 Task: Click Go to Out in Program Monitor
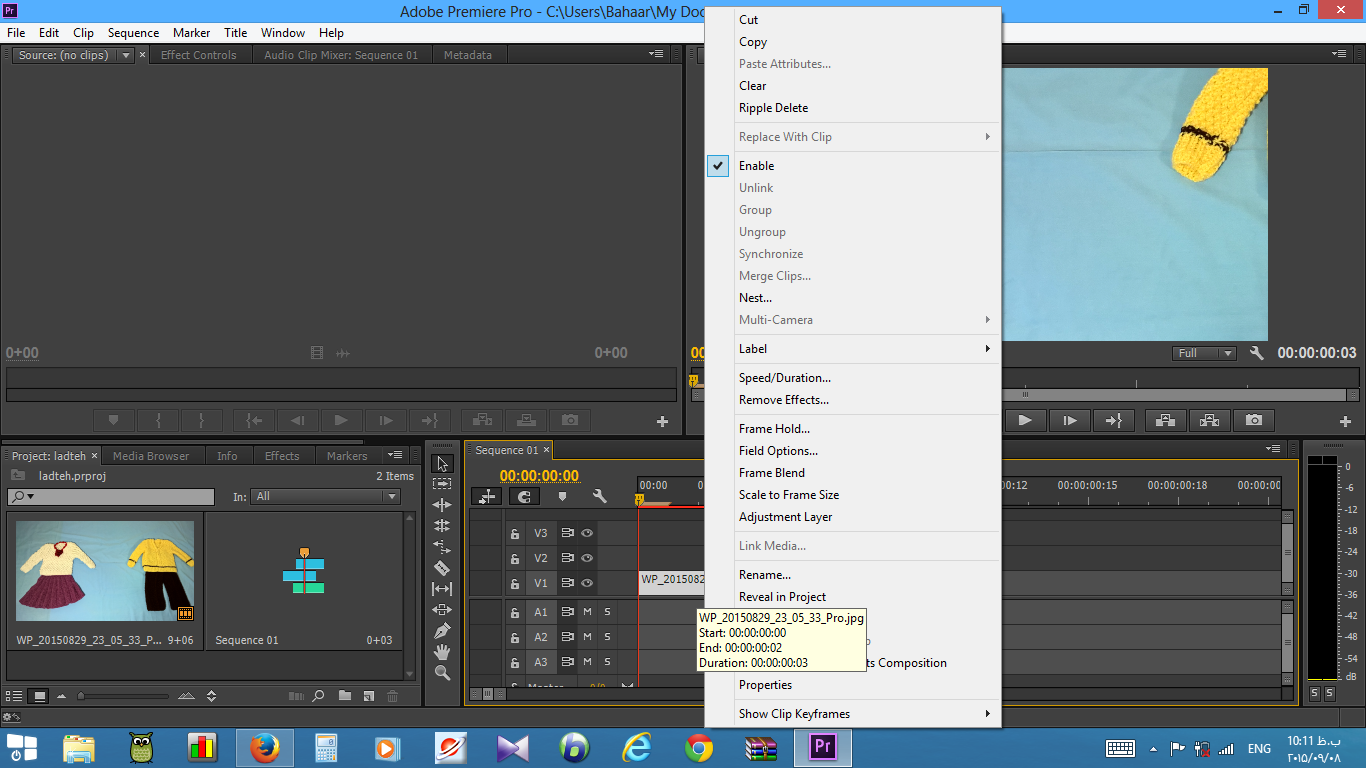click(x=1114, y=421)
